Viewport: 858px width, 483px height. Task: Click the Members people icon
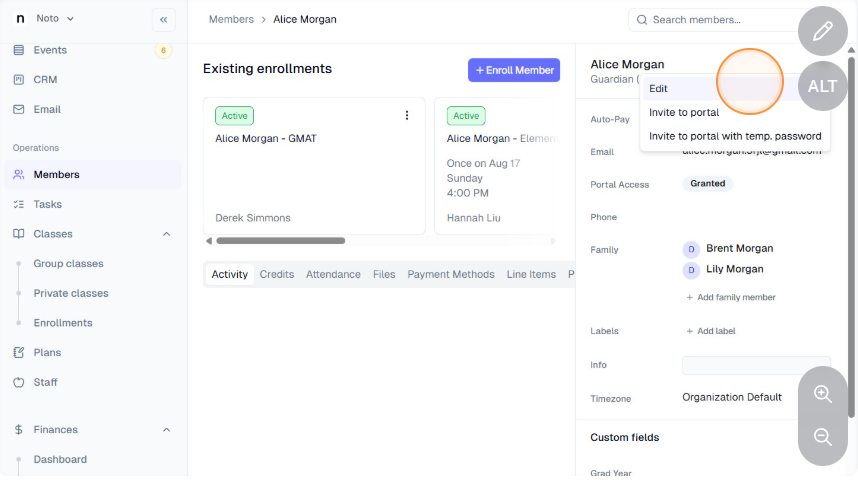coord(19,174)
